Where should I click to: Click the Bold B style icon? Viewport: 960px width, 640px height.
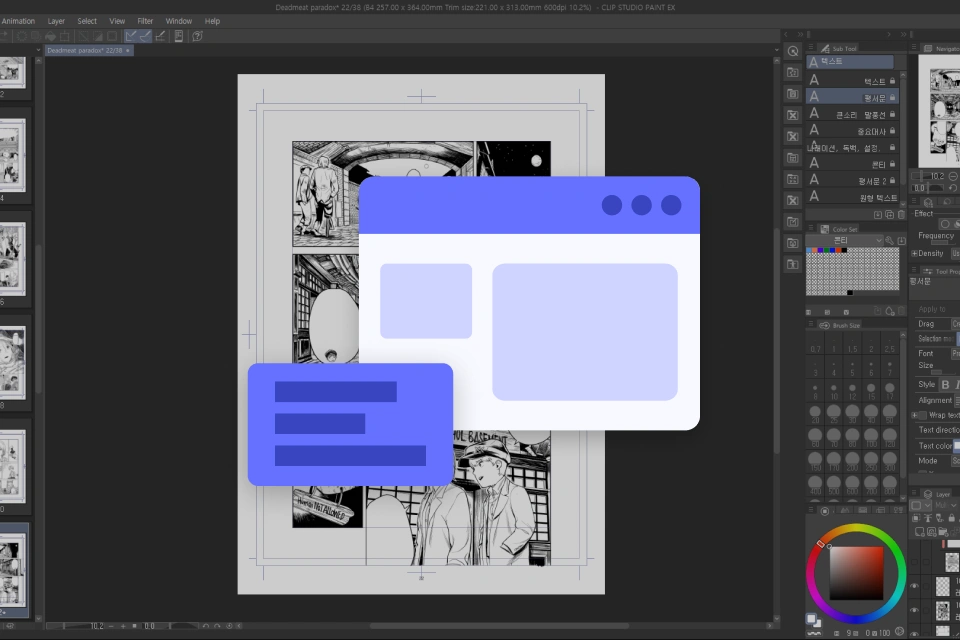(x=945, y=385)
